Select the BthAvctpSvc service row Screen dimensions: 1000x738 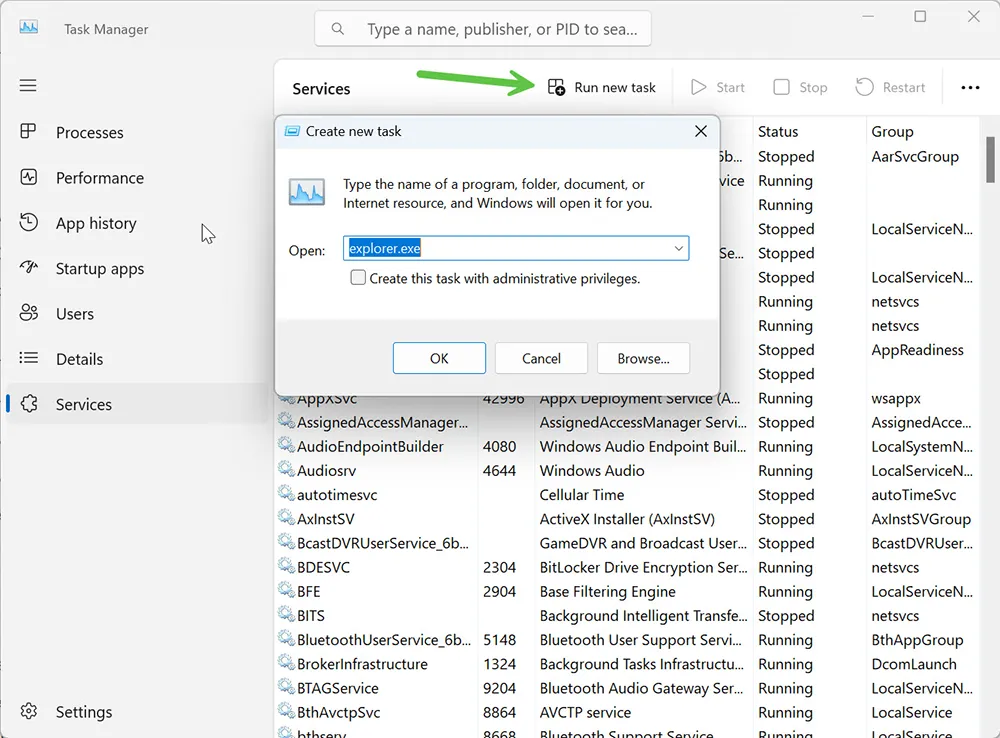pyautogui.click(x=628, y=712)
